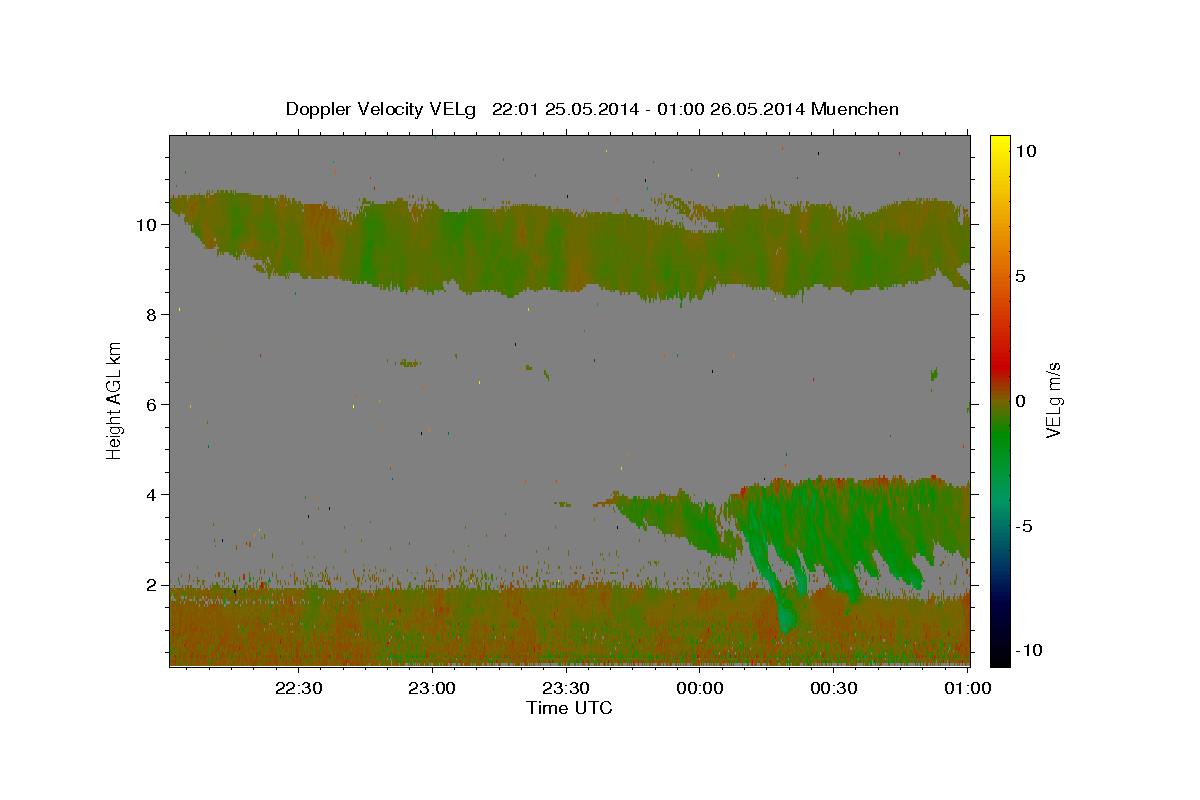1200x800 pixels.
Task: Select the '00:30' time axis label
Action: coord(834,688)
